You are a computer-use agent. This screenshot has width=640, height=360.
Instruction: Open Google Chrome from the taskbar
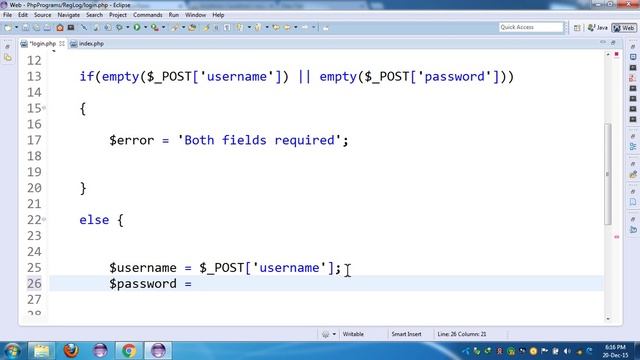[x=129, y=351]
